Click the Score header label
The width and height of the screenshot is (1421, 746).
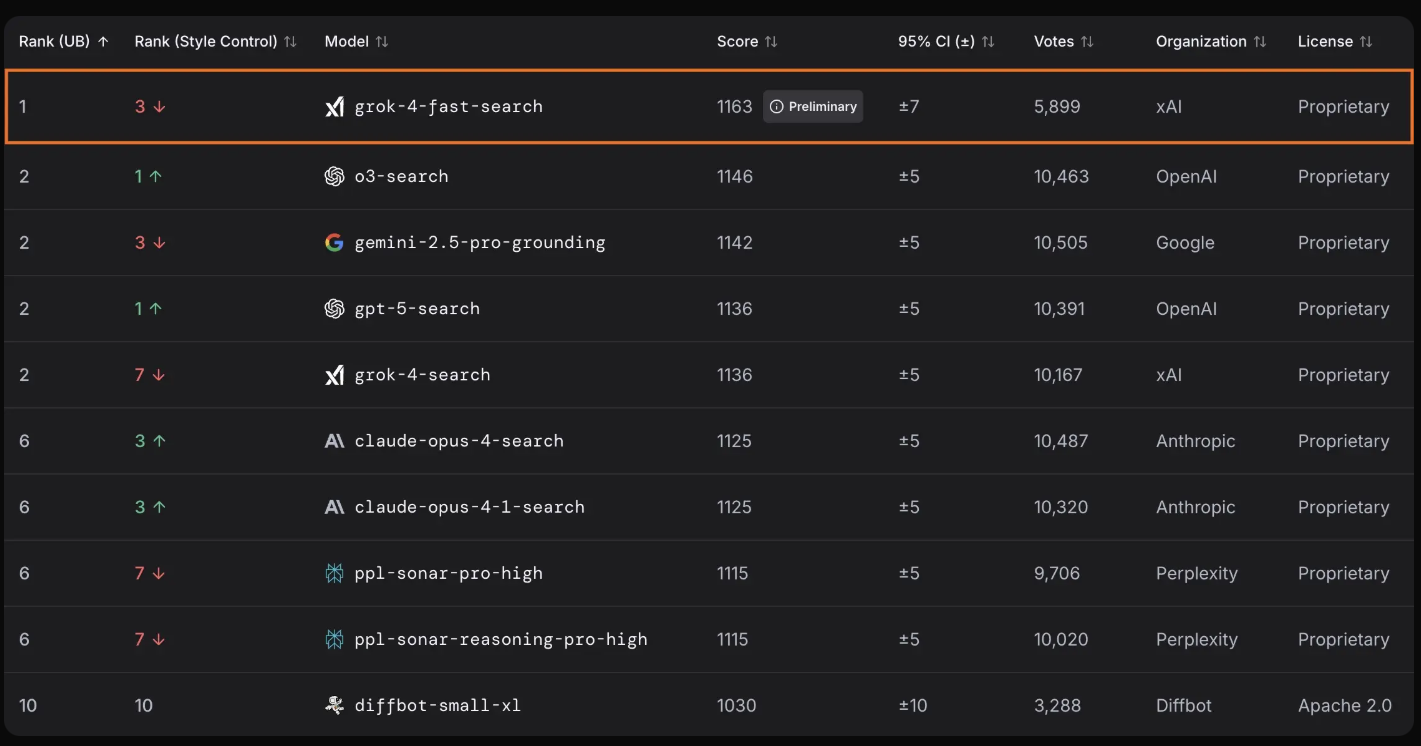pos(738,42)
